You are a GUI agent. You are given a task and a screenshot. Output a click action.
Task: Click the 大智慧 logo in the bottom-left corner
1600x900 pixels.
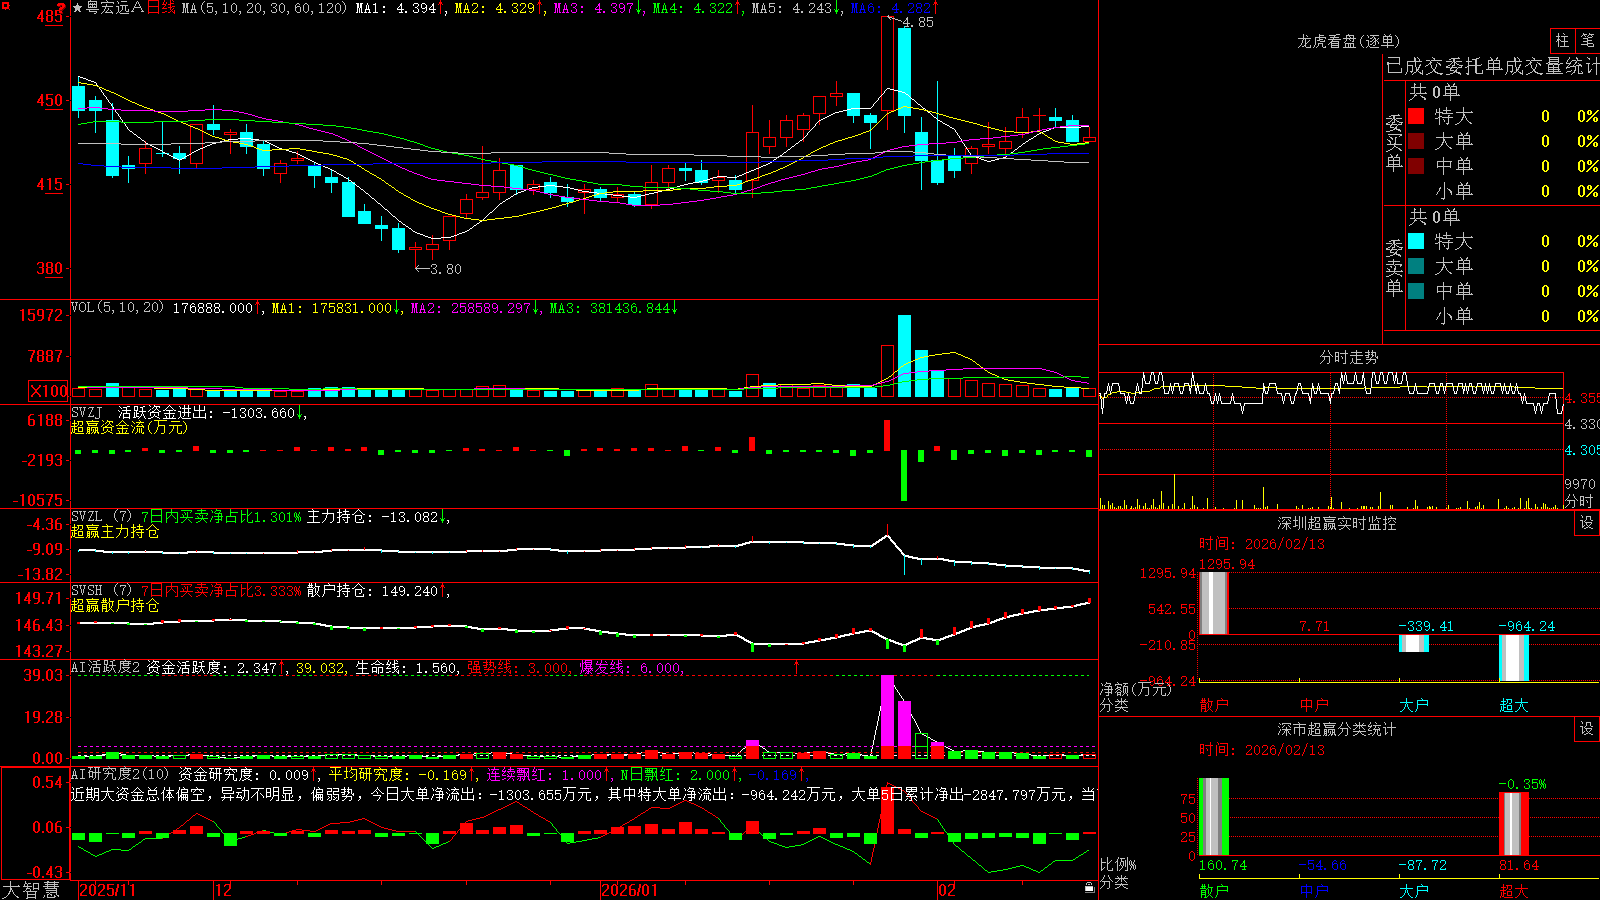tap(31, 890)
